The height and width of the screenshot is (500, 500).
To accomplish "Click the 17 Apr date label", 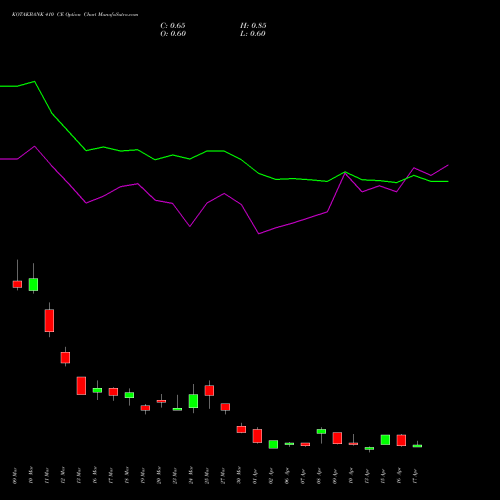I will (415, 476).
